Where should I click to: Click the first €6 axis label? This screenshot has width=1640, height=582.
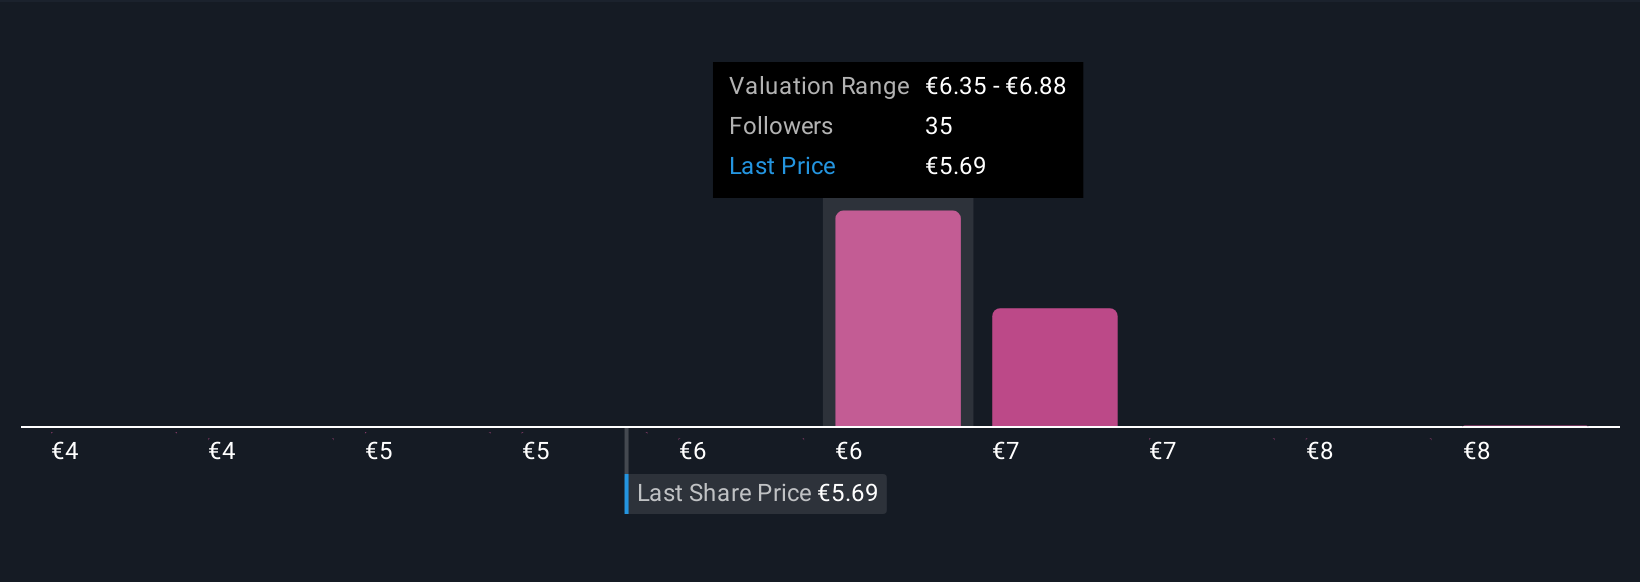[693, 451]
